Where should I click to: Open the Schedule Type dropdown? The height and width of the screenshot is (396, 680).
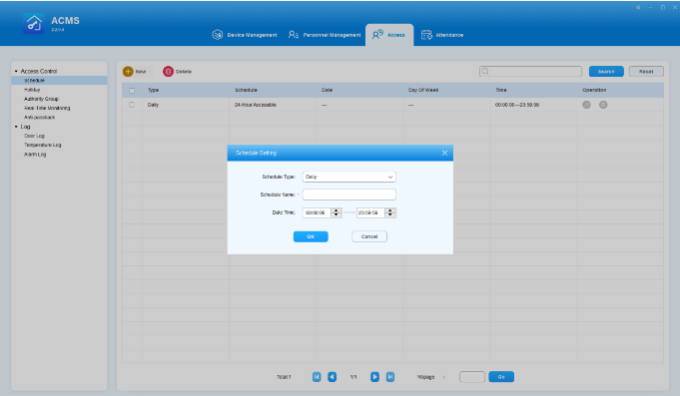pos(349,177)
